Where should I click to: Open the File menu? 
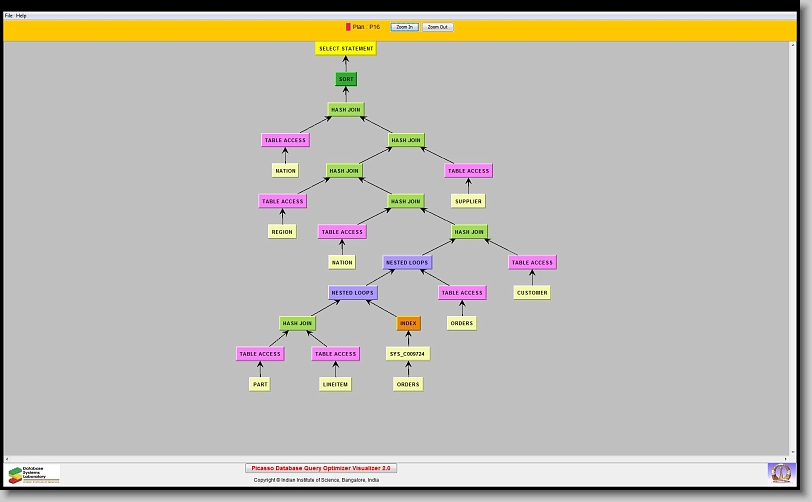click(x=9, y=16)
